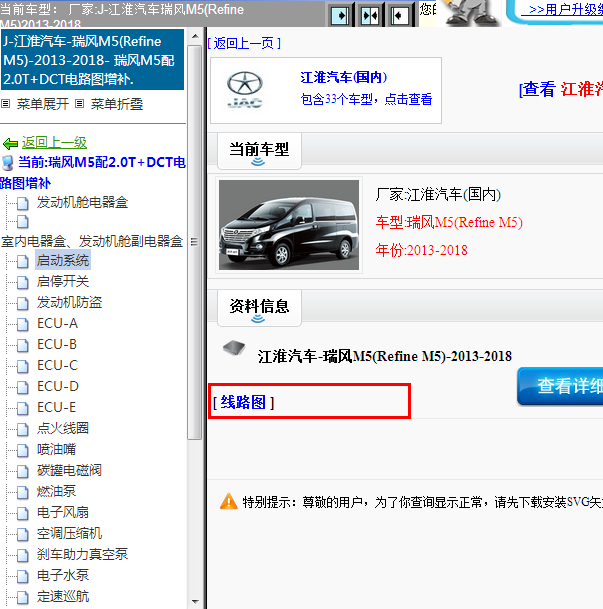Click the center-split panel layout icon
The width and height of the screenshot is (603, 609).
click(370, 16)
